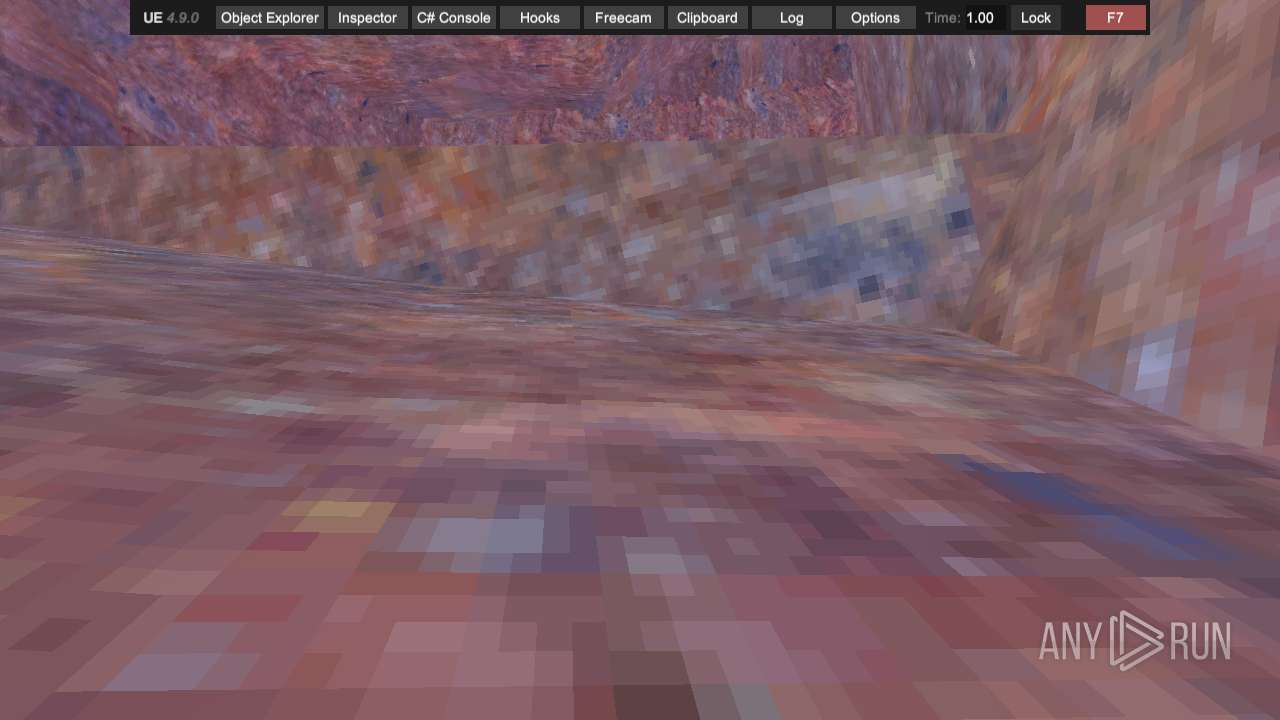Open the Object Explorer panel

[270, 18]
